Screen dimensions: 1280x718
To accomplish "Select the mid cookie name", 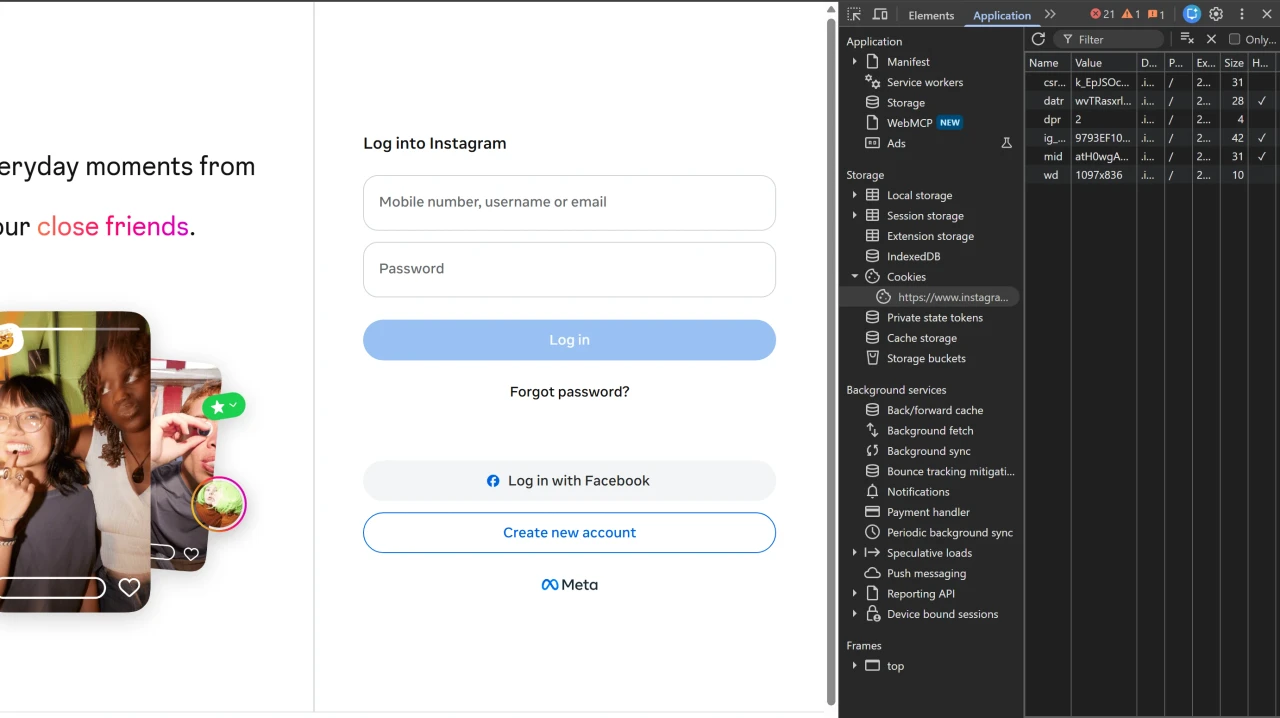I will (x=1053, y=157).
